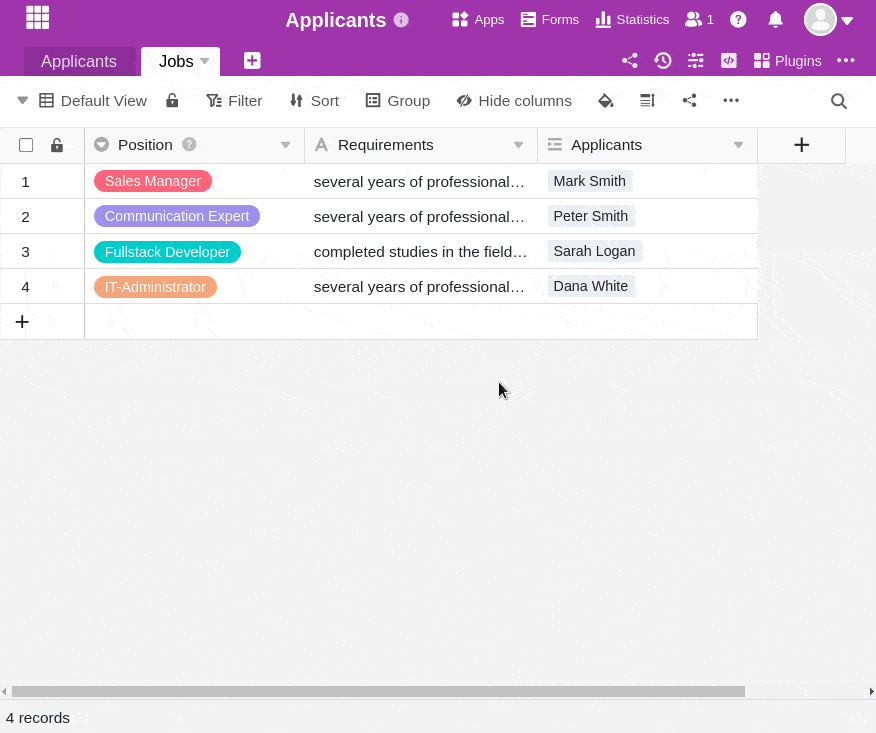Viewport: 876px width, 733px height.
Task: Open the Statistics menu item
Action: pyautogui.click(x=632, y=20)
